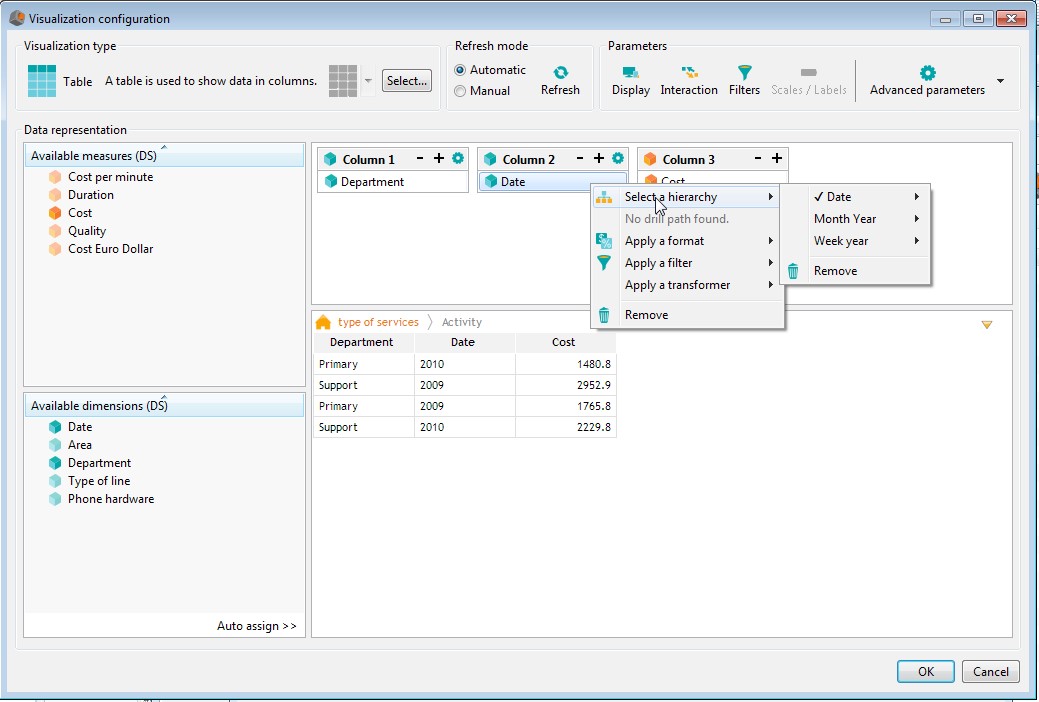The image size is (1039, 702).
Task: Click the hierarchy icon in context menu
Action: click(604, 197)
